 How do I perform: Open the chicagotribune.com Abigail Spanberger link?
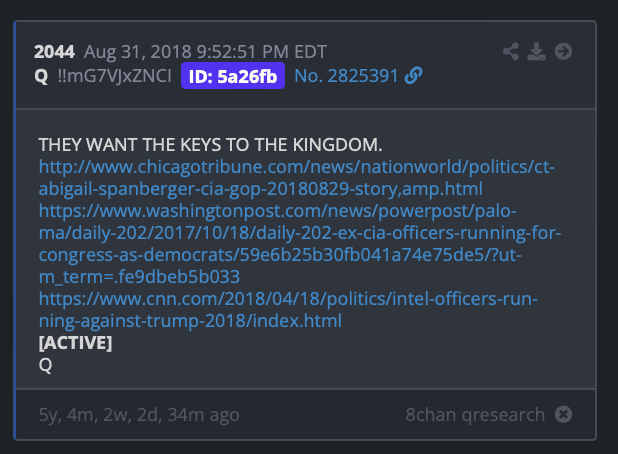296,178
